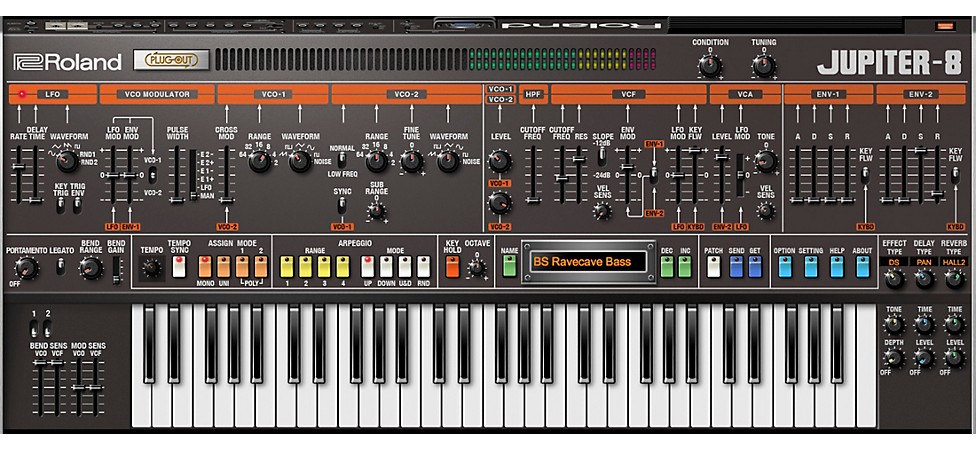Click the VCF VEL SENS knob
The height and width of the screenshot is (450, 976).
point(602,212)
